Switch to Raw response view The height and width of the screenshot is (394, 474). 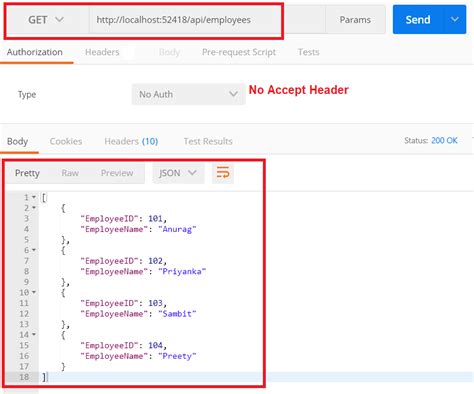pyautogui.click(x=70, y=173)
